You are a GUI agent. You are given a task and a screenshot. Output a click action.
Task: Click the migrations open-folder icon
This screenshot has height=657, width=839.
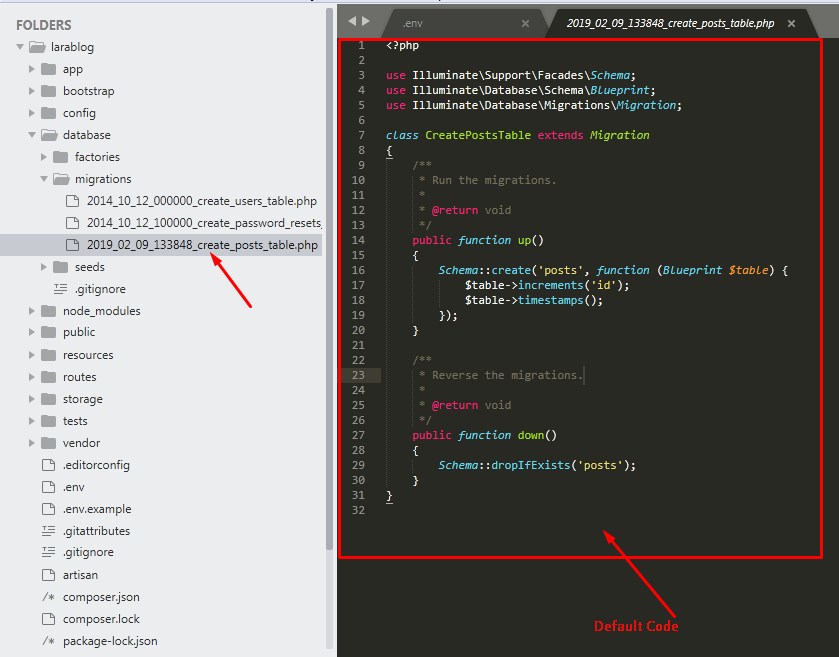click(61, 179)
